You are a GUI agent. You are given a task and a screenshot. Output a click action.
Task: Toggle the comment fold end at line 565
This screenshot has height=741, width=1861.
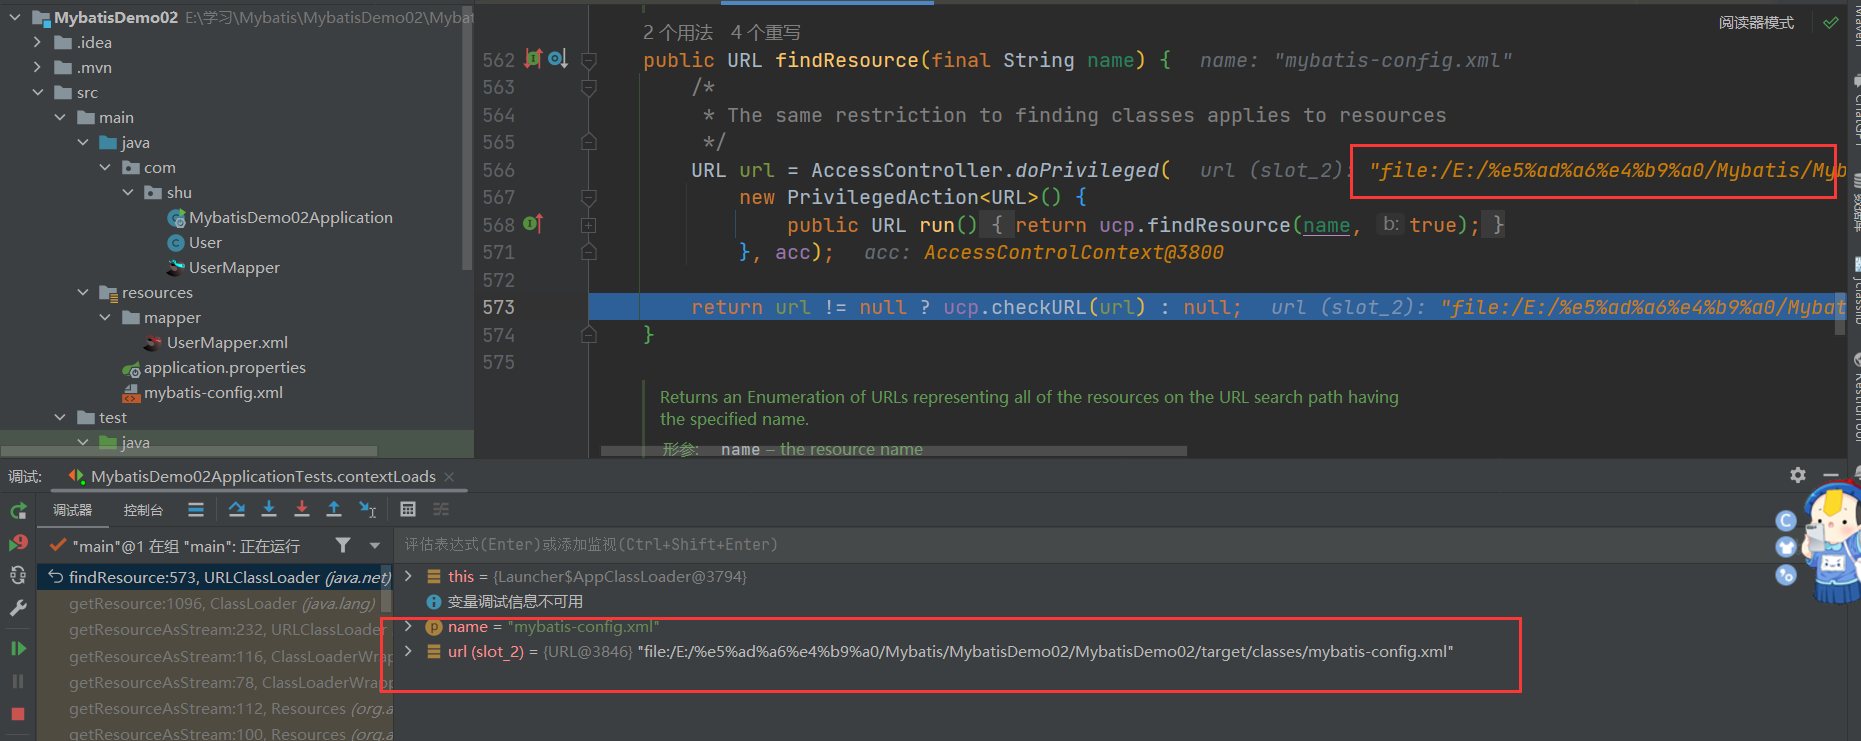coord(589,142)
